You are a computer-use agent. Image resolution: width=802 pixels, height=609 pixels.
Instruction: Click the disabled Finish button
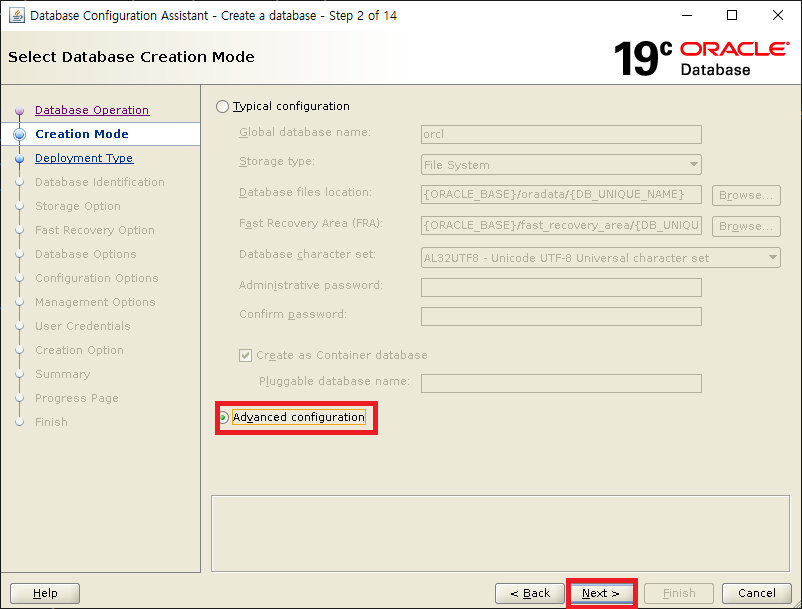tap(679, 593)
